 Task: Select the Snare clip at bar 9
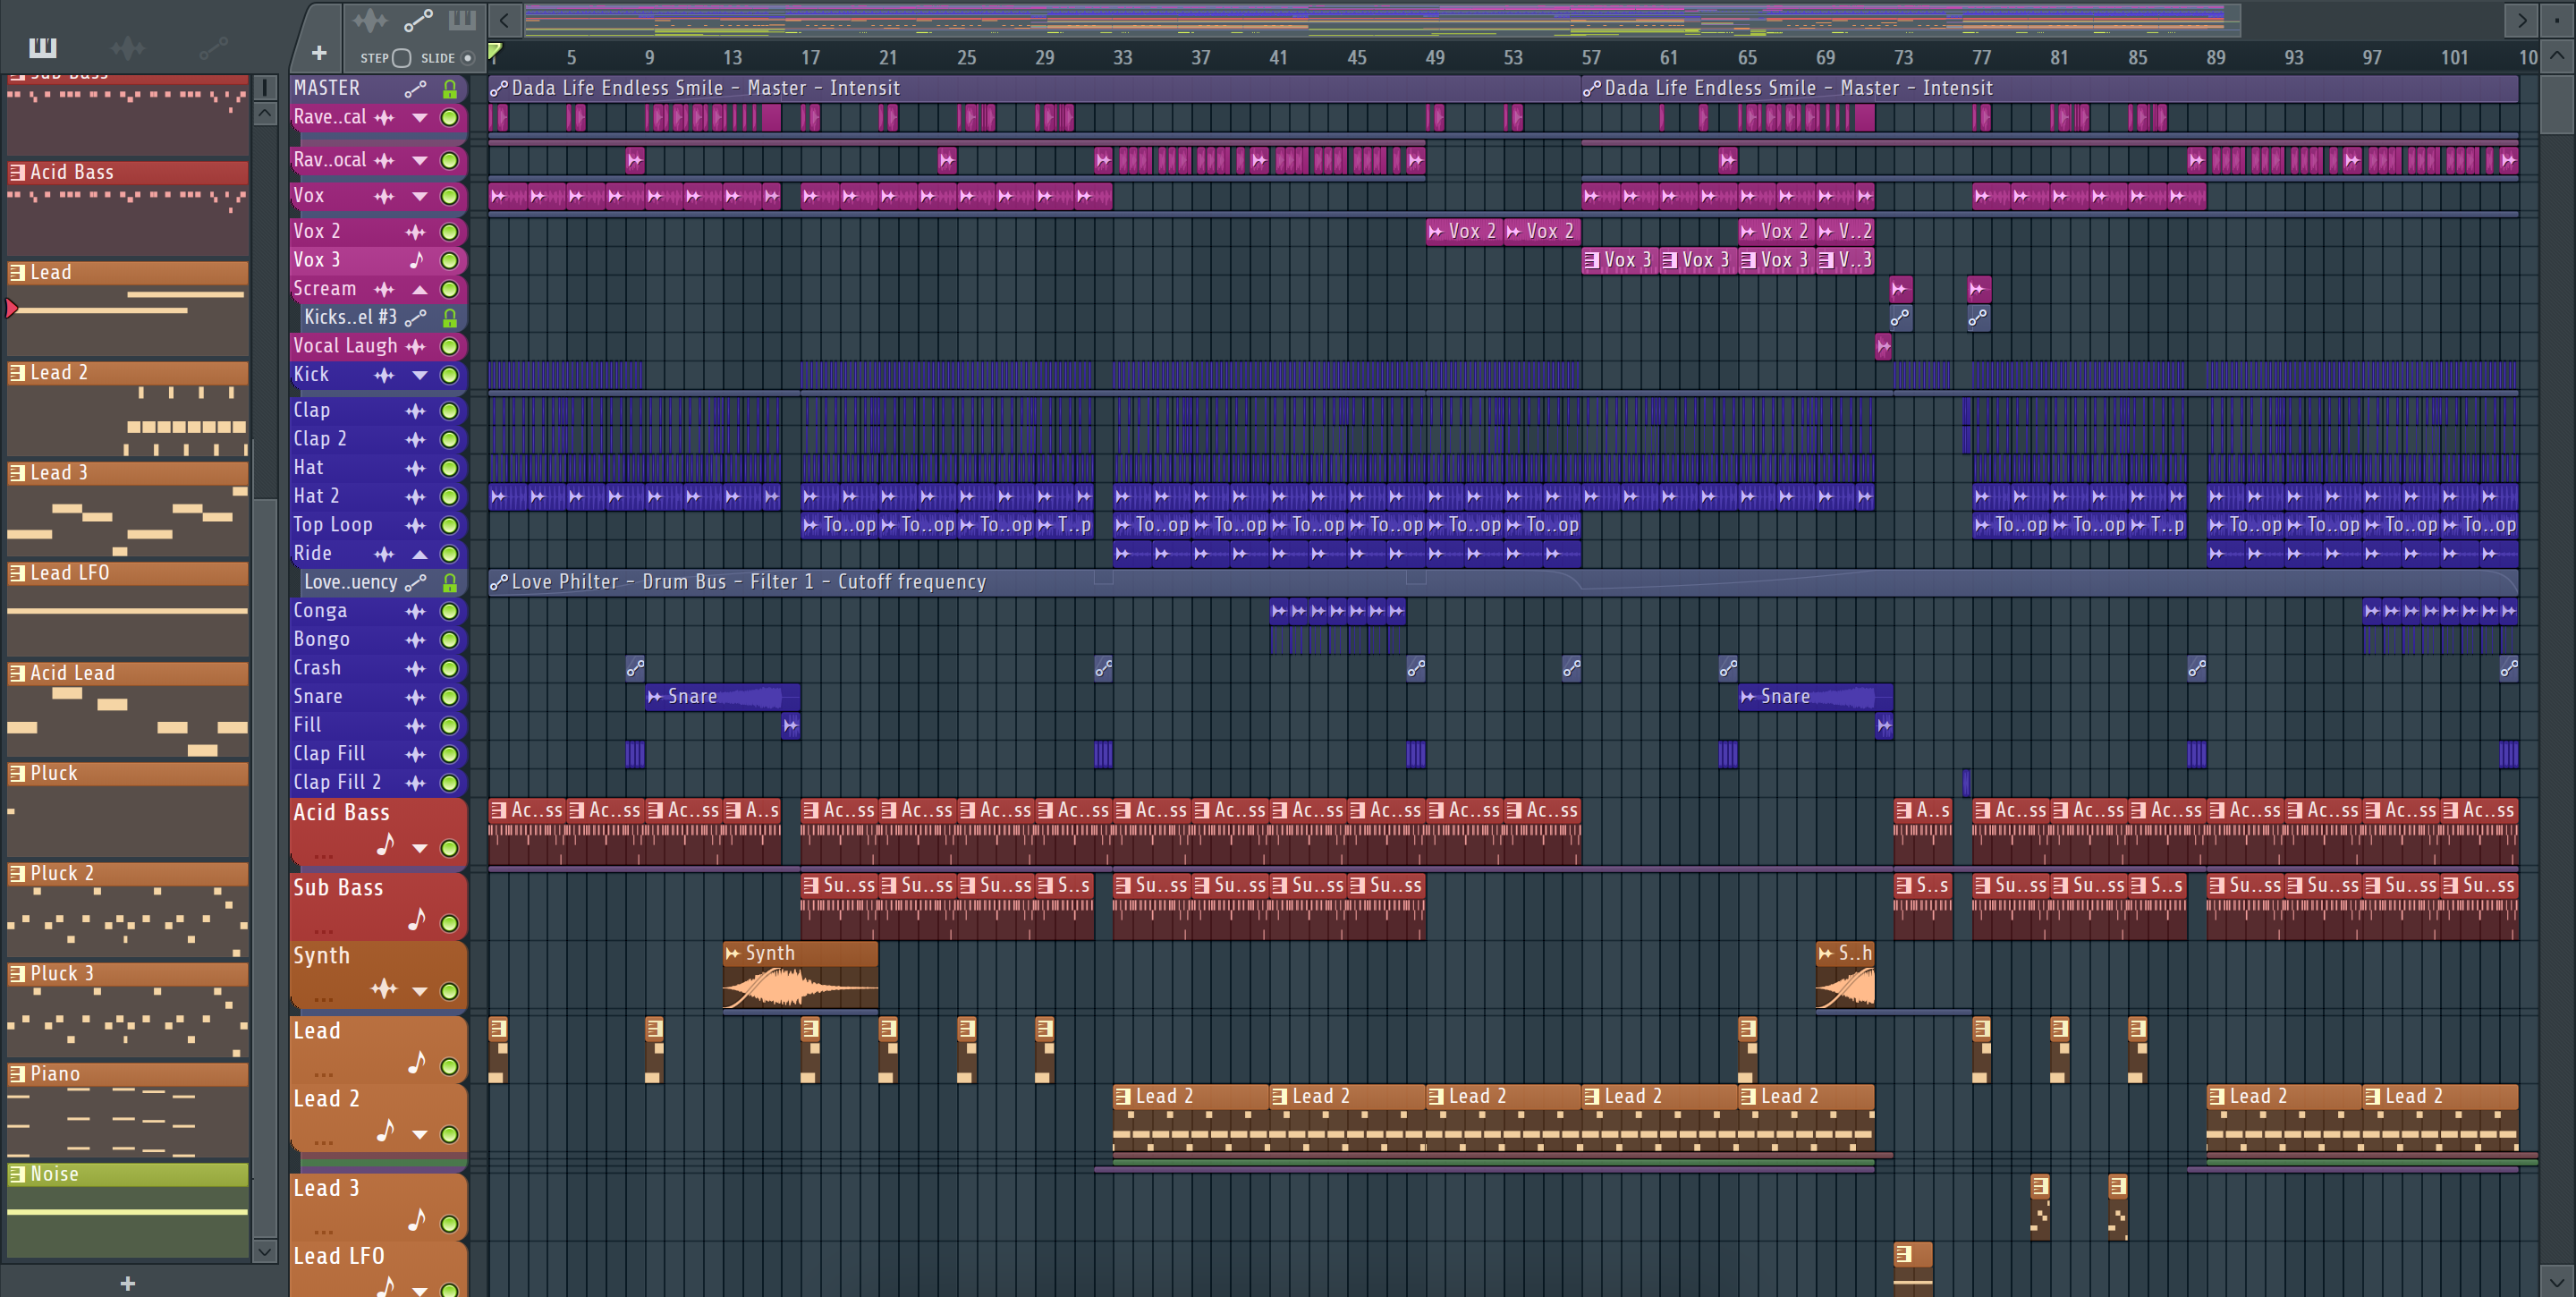click(x=722, y=697)
